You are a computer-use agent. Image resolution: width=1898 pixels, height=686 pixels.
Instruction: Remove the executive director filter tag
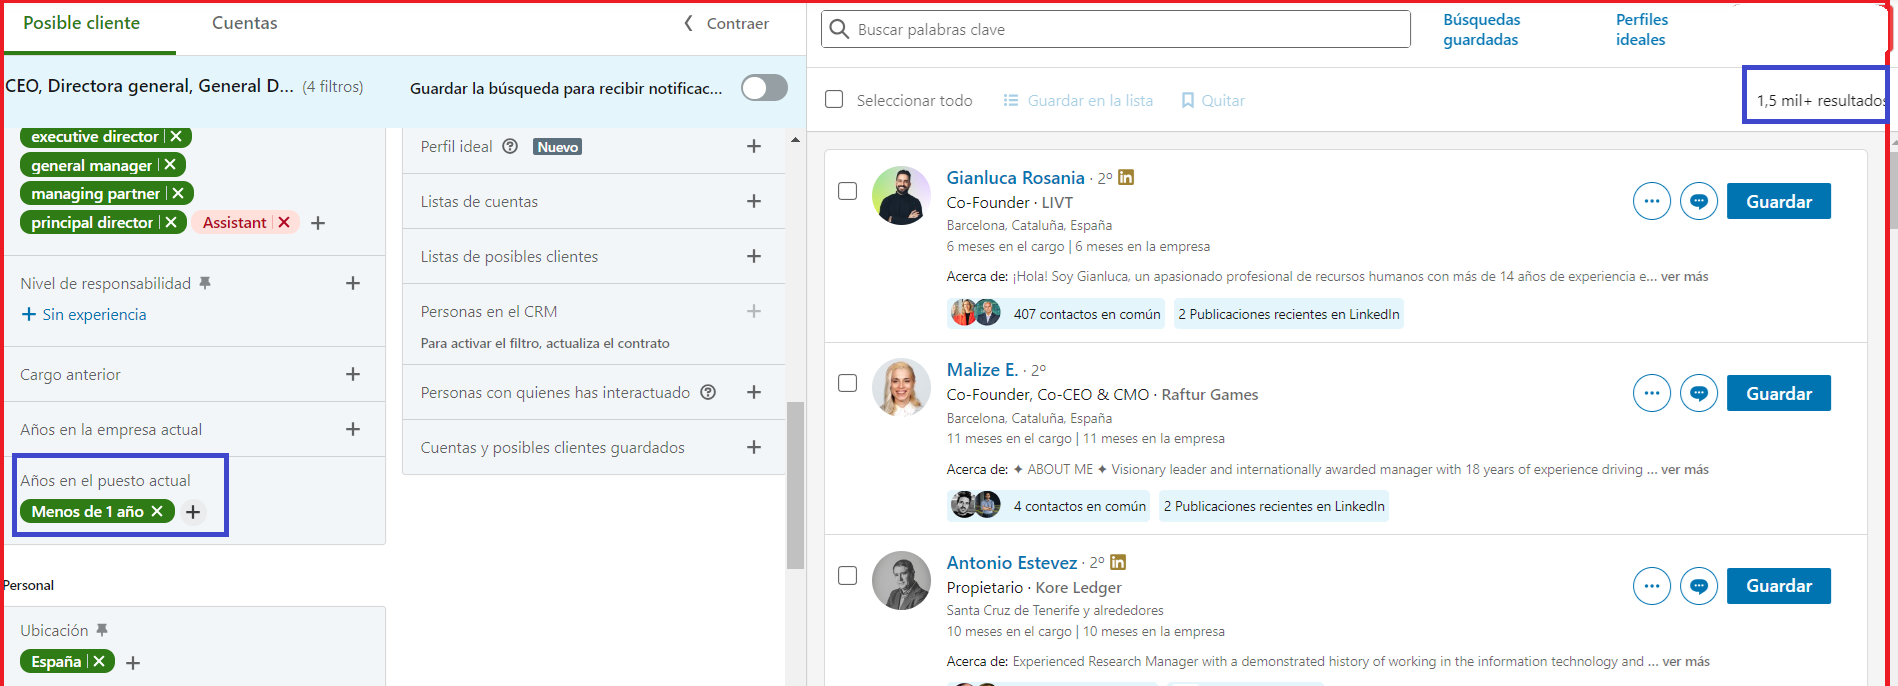(x=177, y=137)
